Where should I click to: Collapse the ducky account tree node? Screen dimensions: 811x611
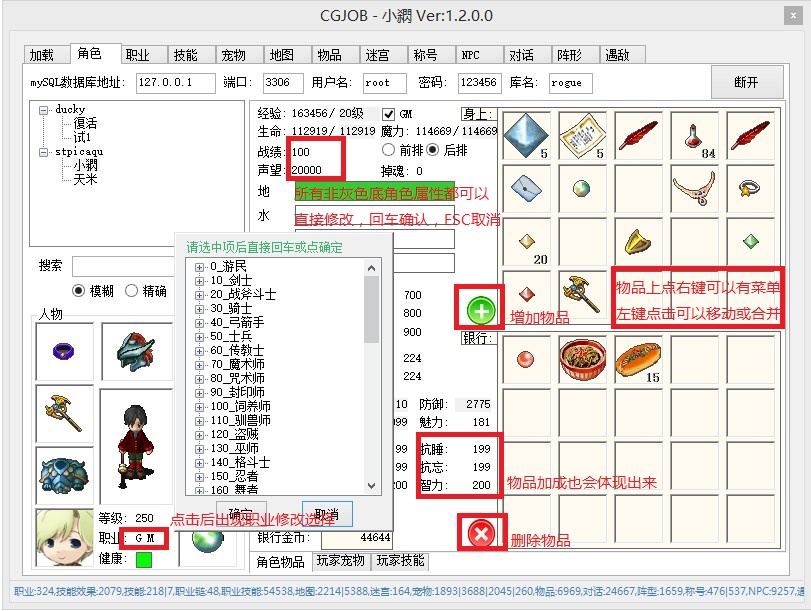(44, 109)
